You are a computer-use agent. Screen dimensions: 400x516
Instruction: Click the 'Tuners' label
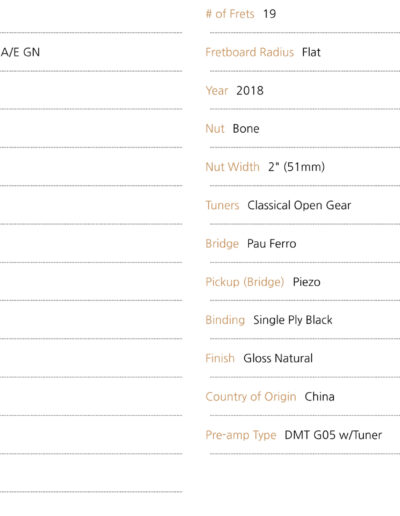tap(222, 205)
